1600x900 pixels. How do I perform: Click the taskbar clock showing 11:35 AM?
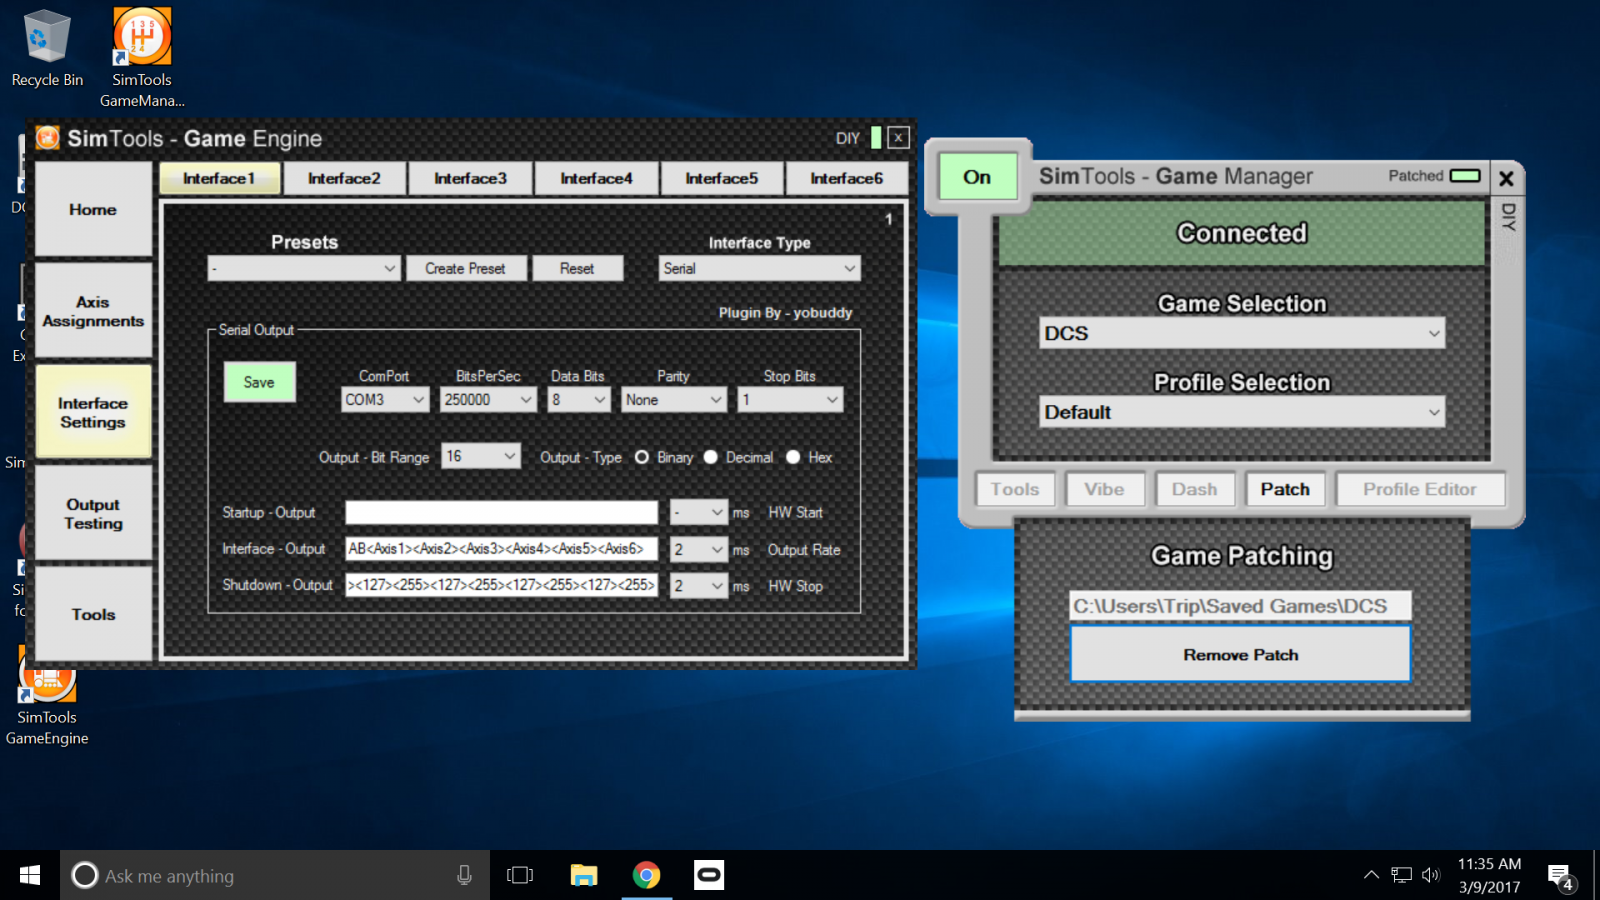coord(1489,875)
